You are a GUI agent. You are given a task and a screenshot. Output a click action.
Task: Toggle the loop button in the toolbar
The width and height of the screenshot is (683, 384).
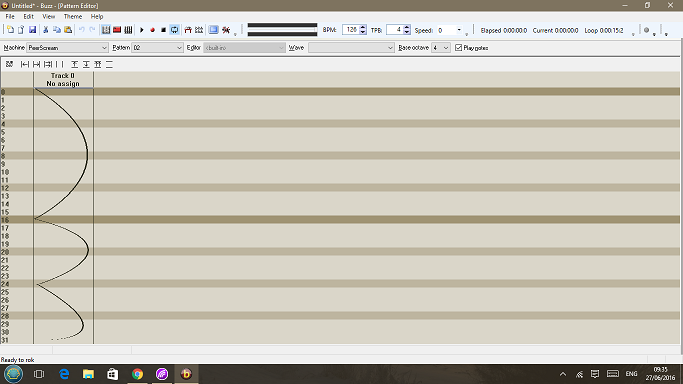tap(175, 30)
